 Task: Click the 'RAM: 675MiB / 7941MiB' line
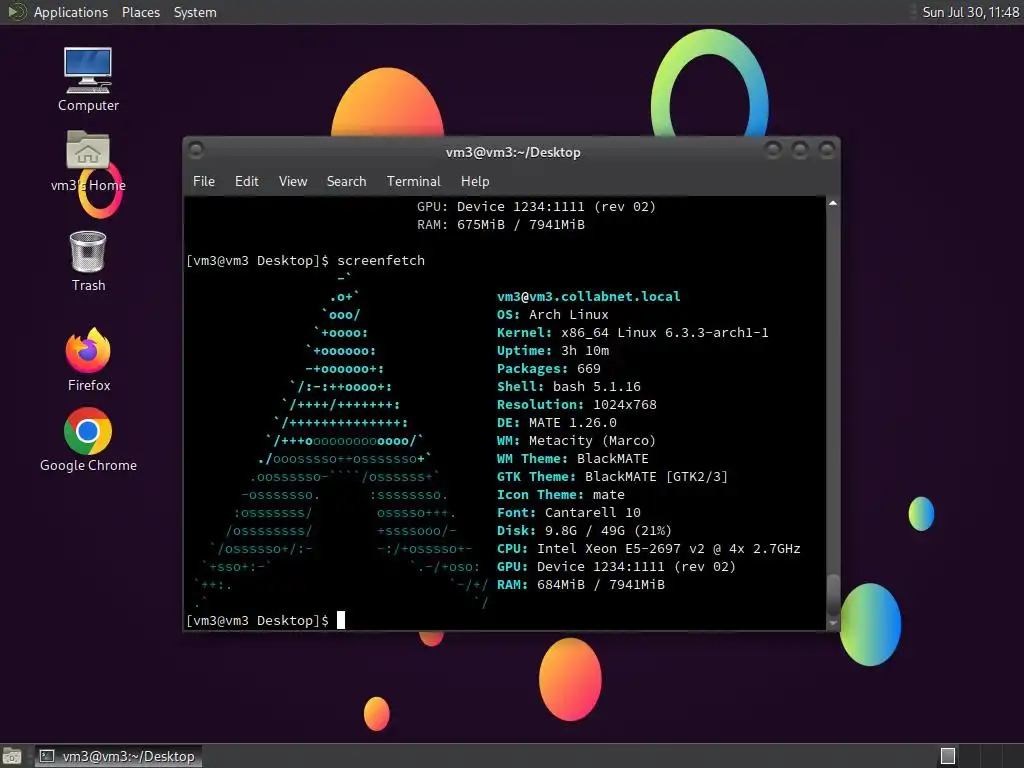point(501,225)
